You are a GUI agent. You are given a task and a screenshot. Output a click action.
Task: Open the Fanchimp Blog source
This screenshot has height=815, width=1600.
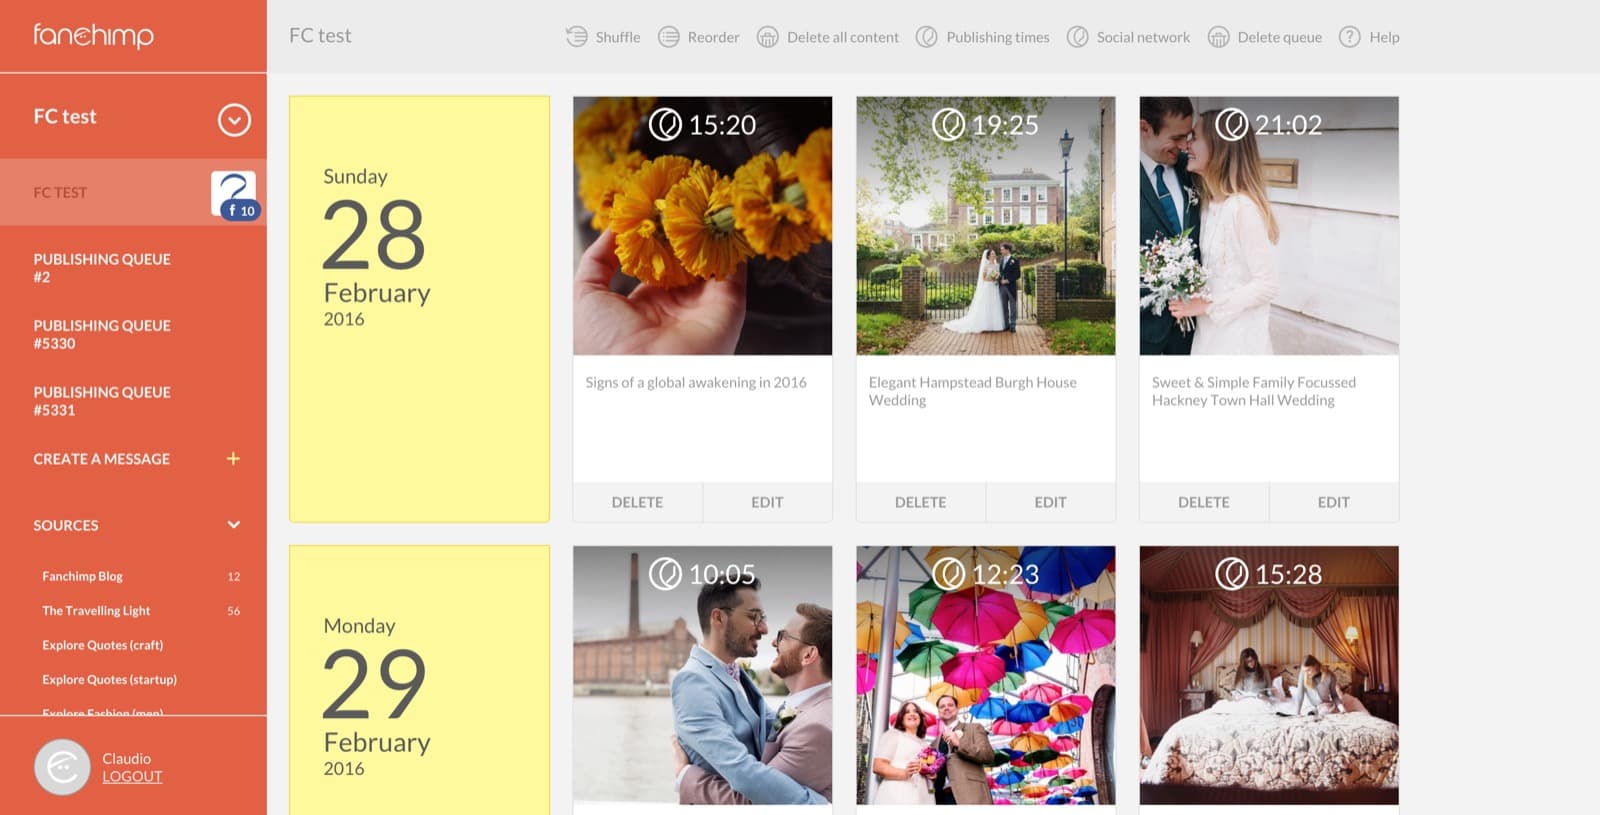point(83,576)
